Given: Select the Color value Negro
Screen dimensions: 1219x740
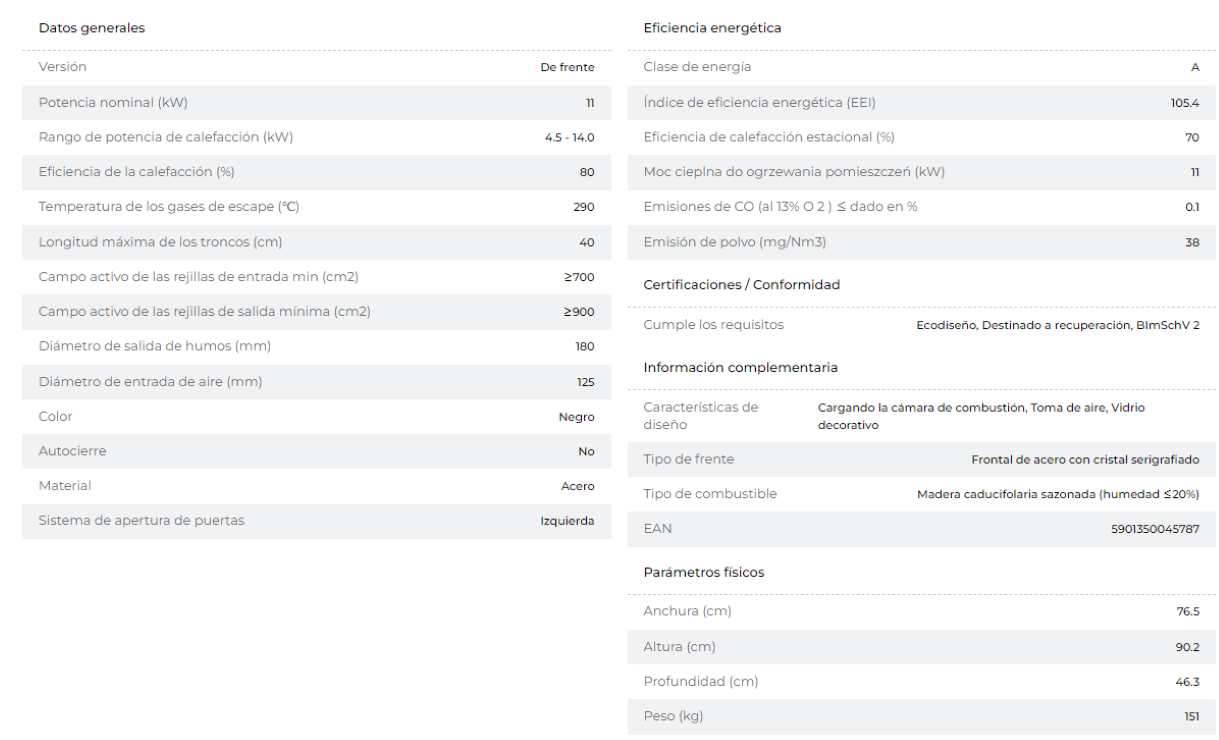Looking at the screenshot, I should 577,417.
